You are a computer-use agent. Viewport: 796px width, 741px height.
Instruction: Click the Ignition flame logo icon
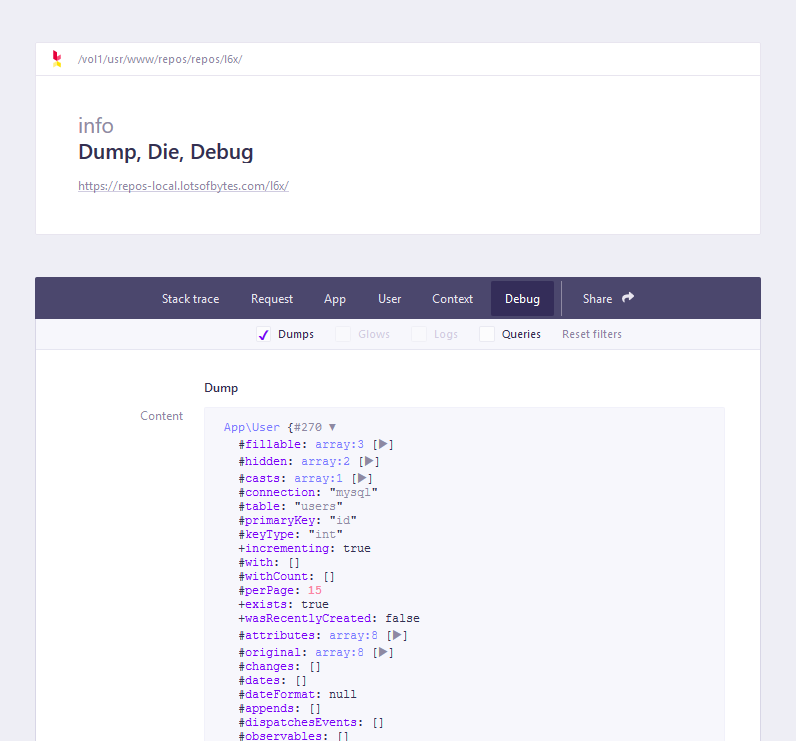pyautogui.click(x=57, y=59)
